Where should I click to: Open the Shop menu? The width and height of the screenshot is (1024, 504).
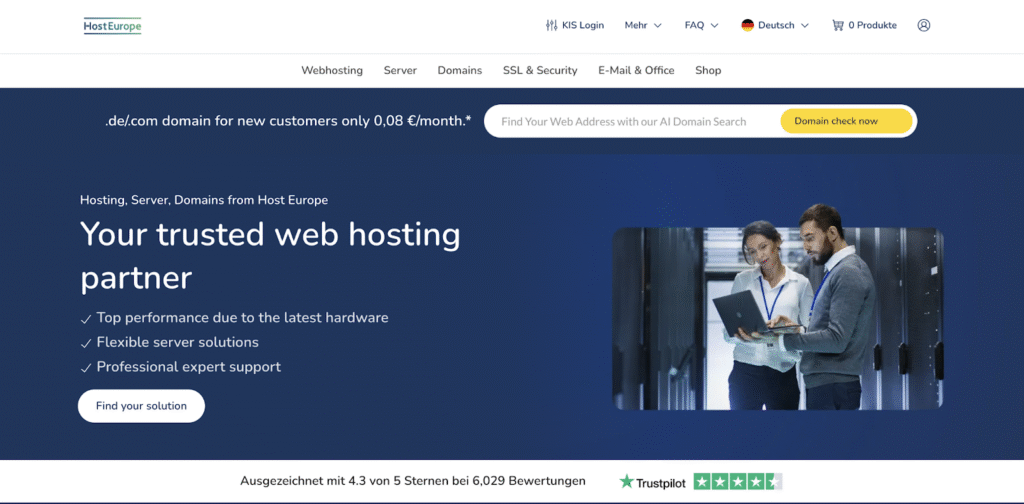coord(708,71)
